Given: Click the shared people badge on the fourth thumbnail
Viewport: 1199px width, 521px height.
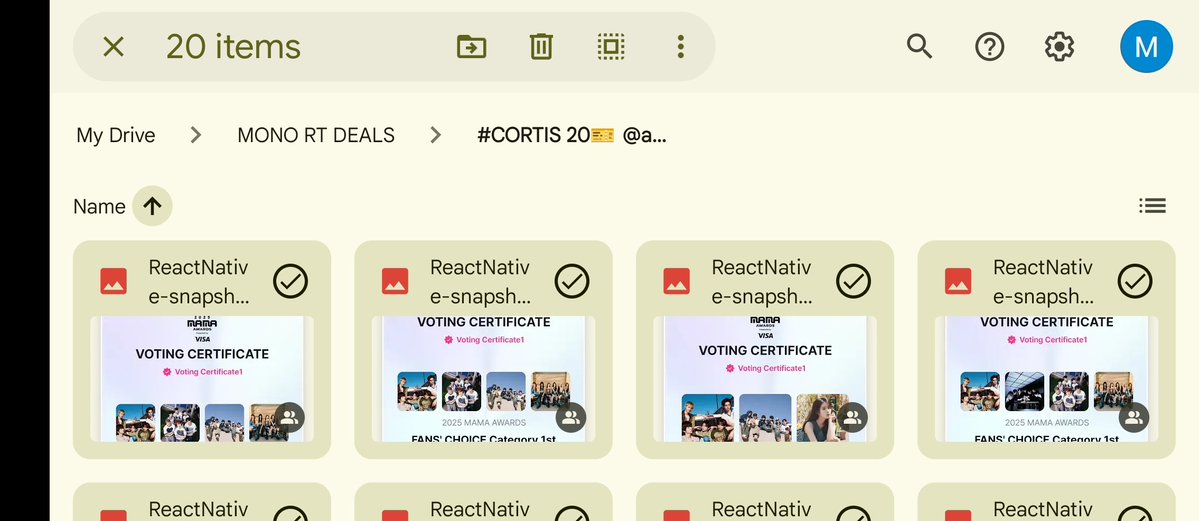Looking at the screenshot, I should click(x=1134, y=418).
